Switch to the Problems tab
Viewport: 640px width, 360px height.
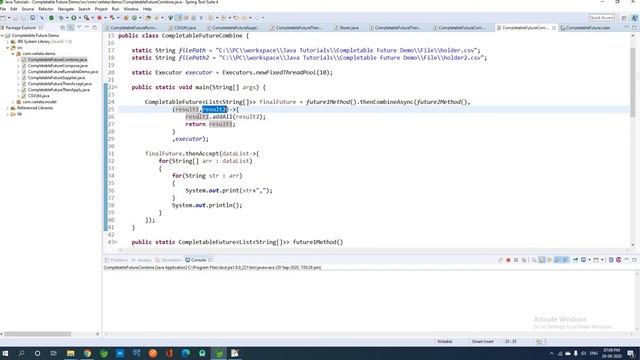pos(116,260)
